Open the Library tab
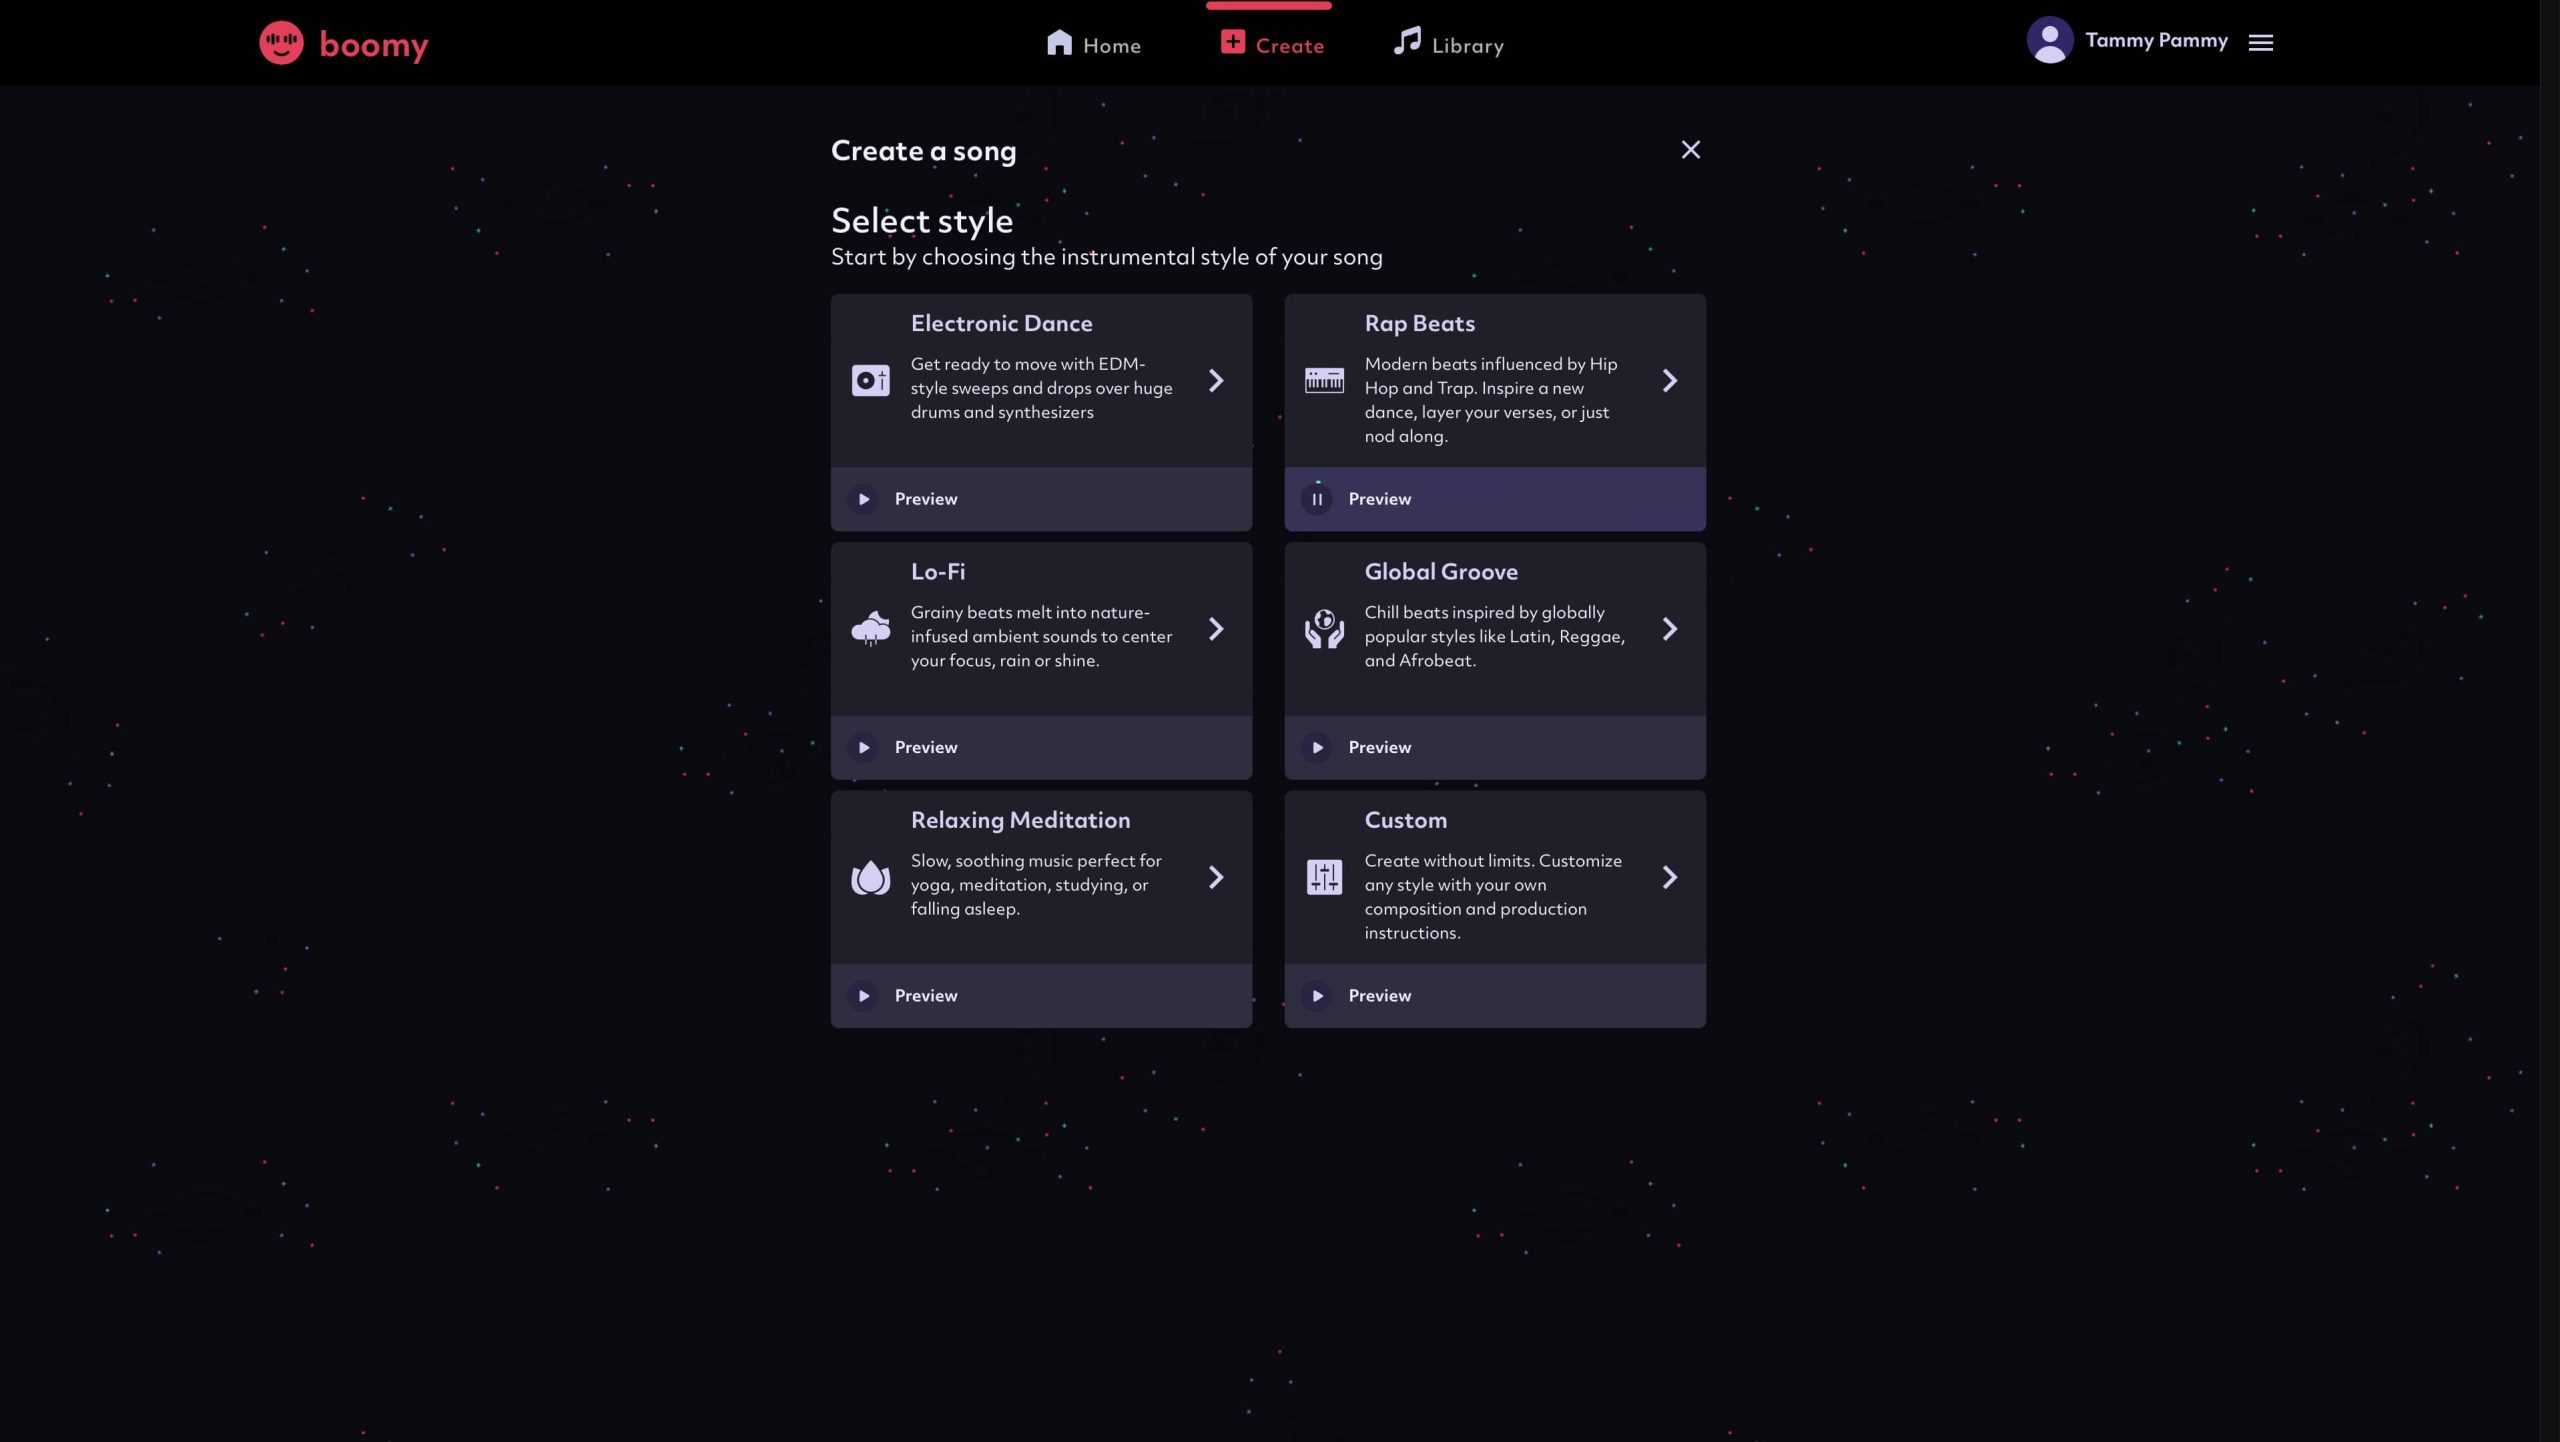The height and width of the screenshot is (1442, 2560). [x=1449, y=44]
